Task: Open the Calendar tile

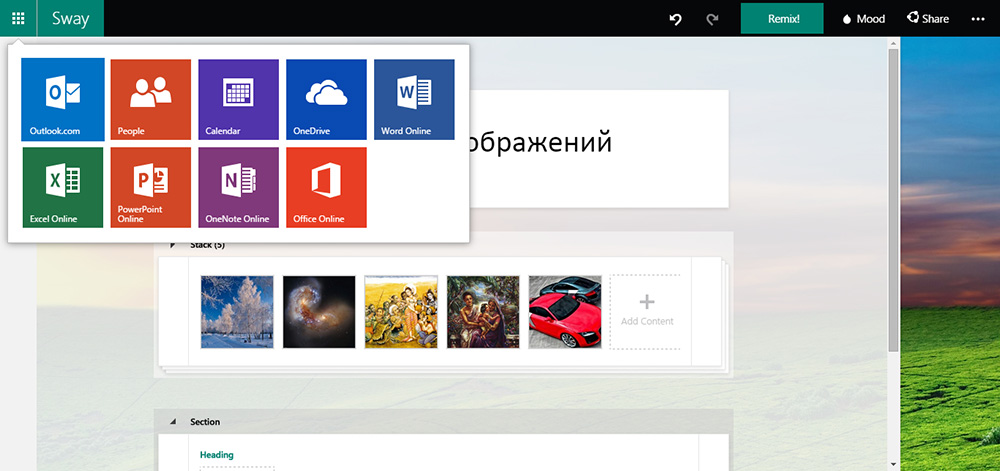Action: [x=239, y=99]
